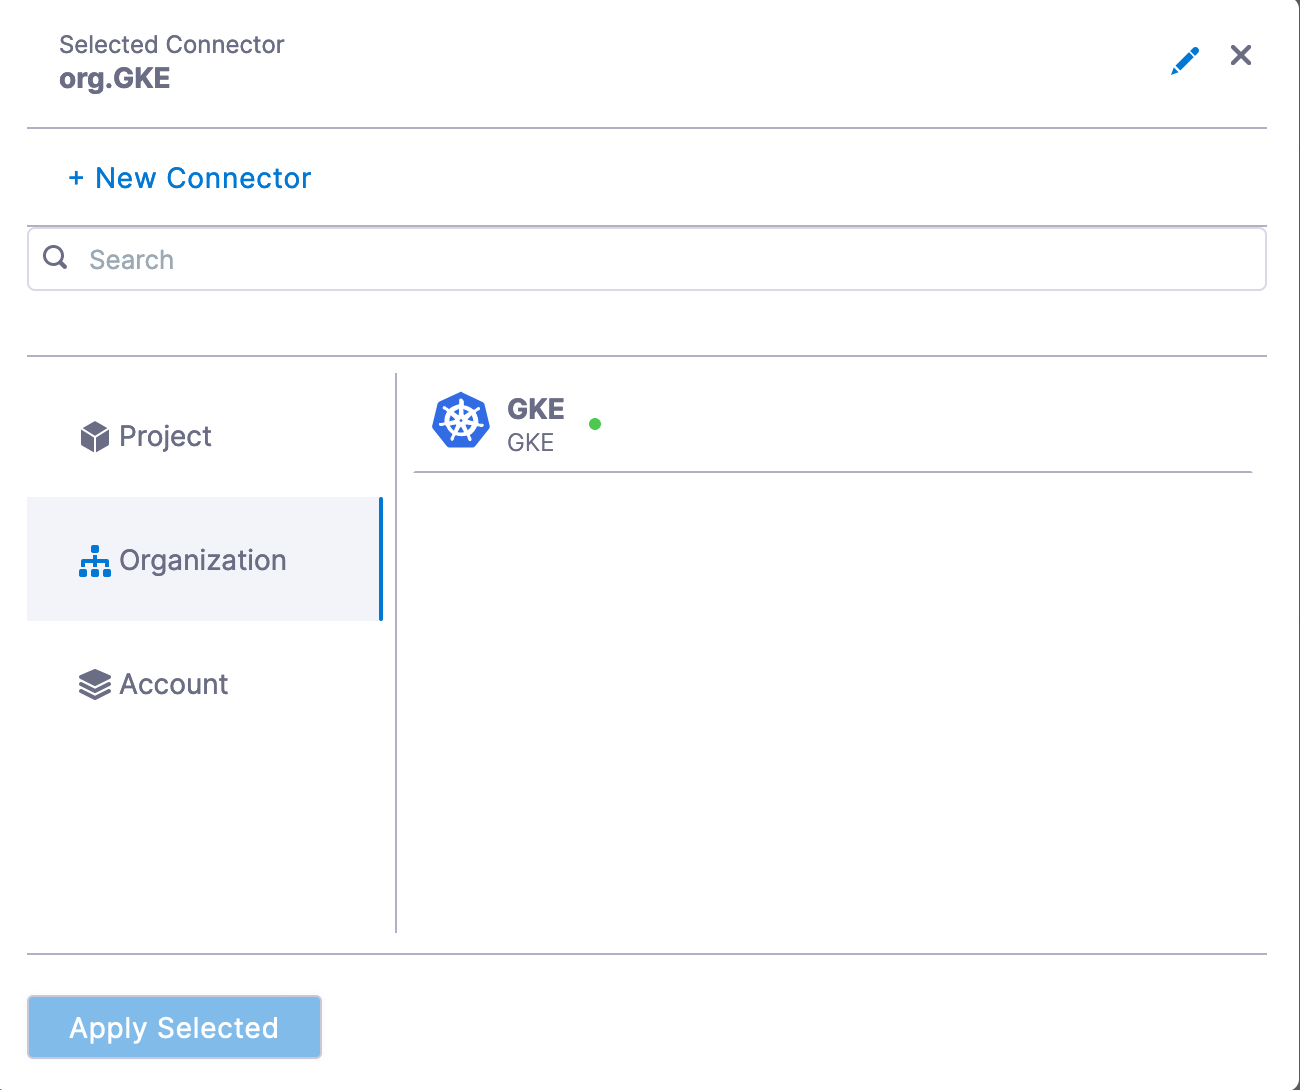Select the Organization scope tab

click(x=204, y=559)
